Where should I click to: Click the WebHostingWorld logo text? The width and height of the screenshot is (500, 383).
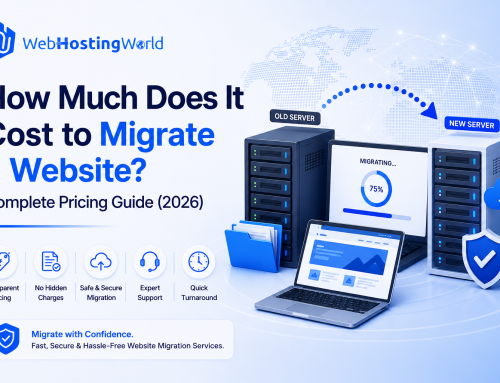(93, 44)
